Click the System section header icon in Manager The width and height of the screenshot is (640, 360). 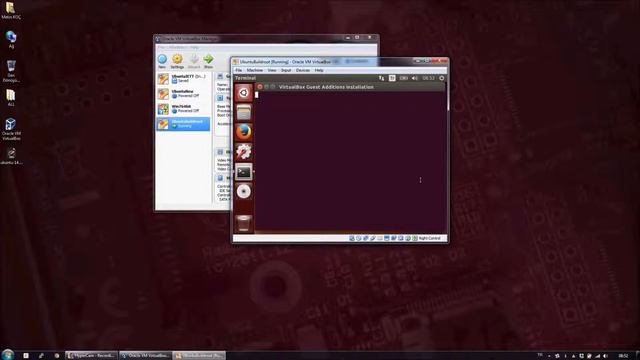coord(220,98)
